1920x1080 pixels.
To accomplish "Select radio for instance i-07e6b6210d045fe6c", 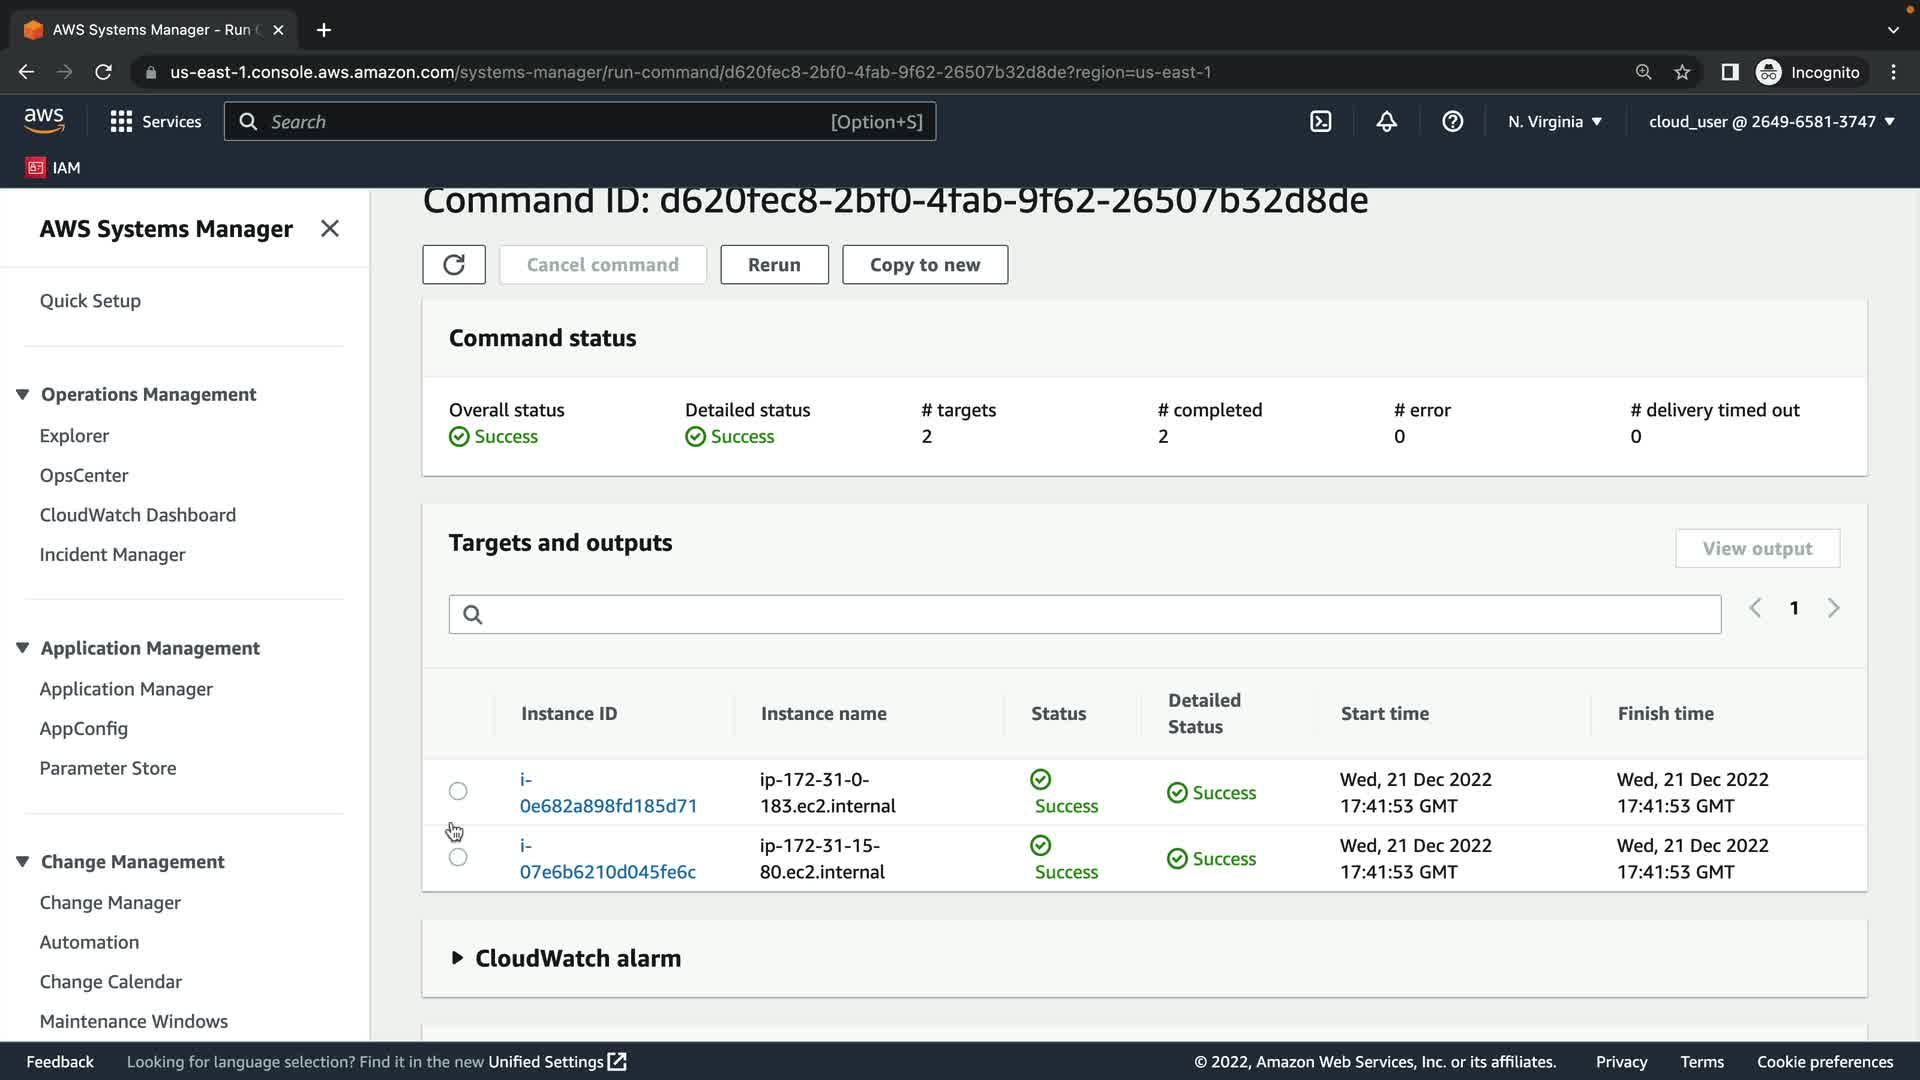I will coord(458,857).
